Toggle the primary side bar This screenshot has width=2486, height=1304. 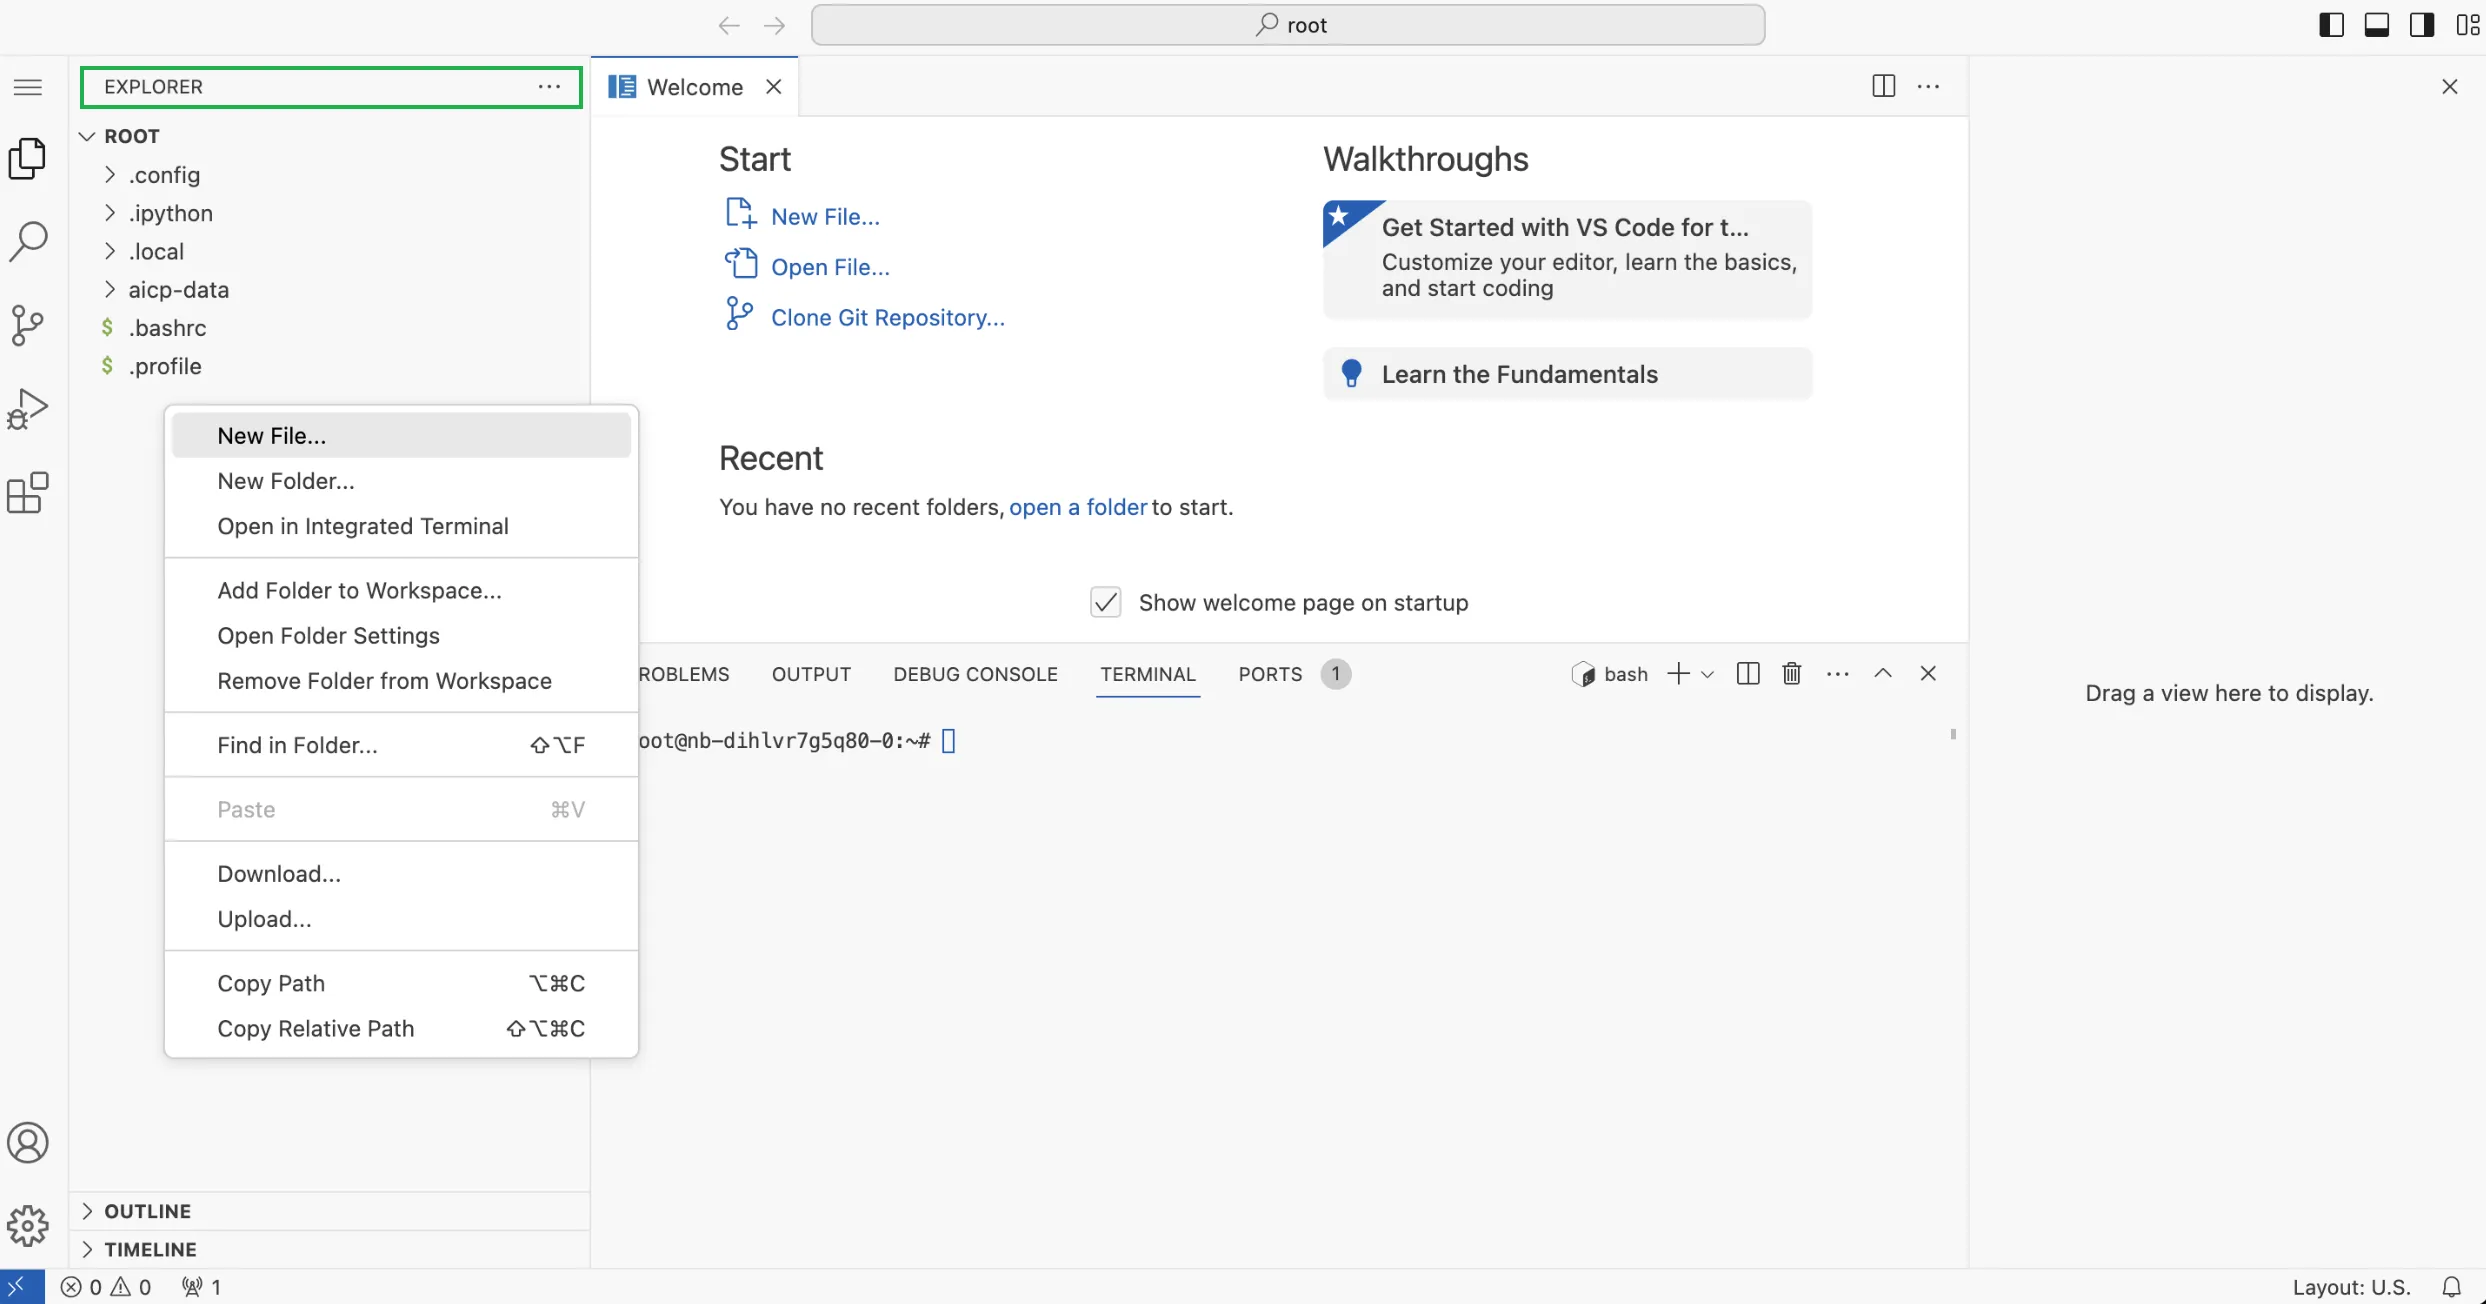coord(2331,25)
